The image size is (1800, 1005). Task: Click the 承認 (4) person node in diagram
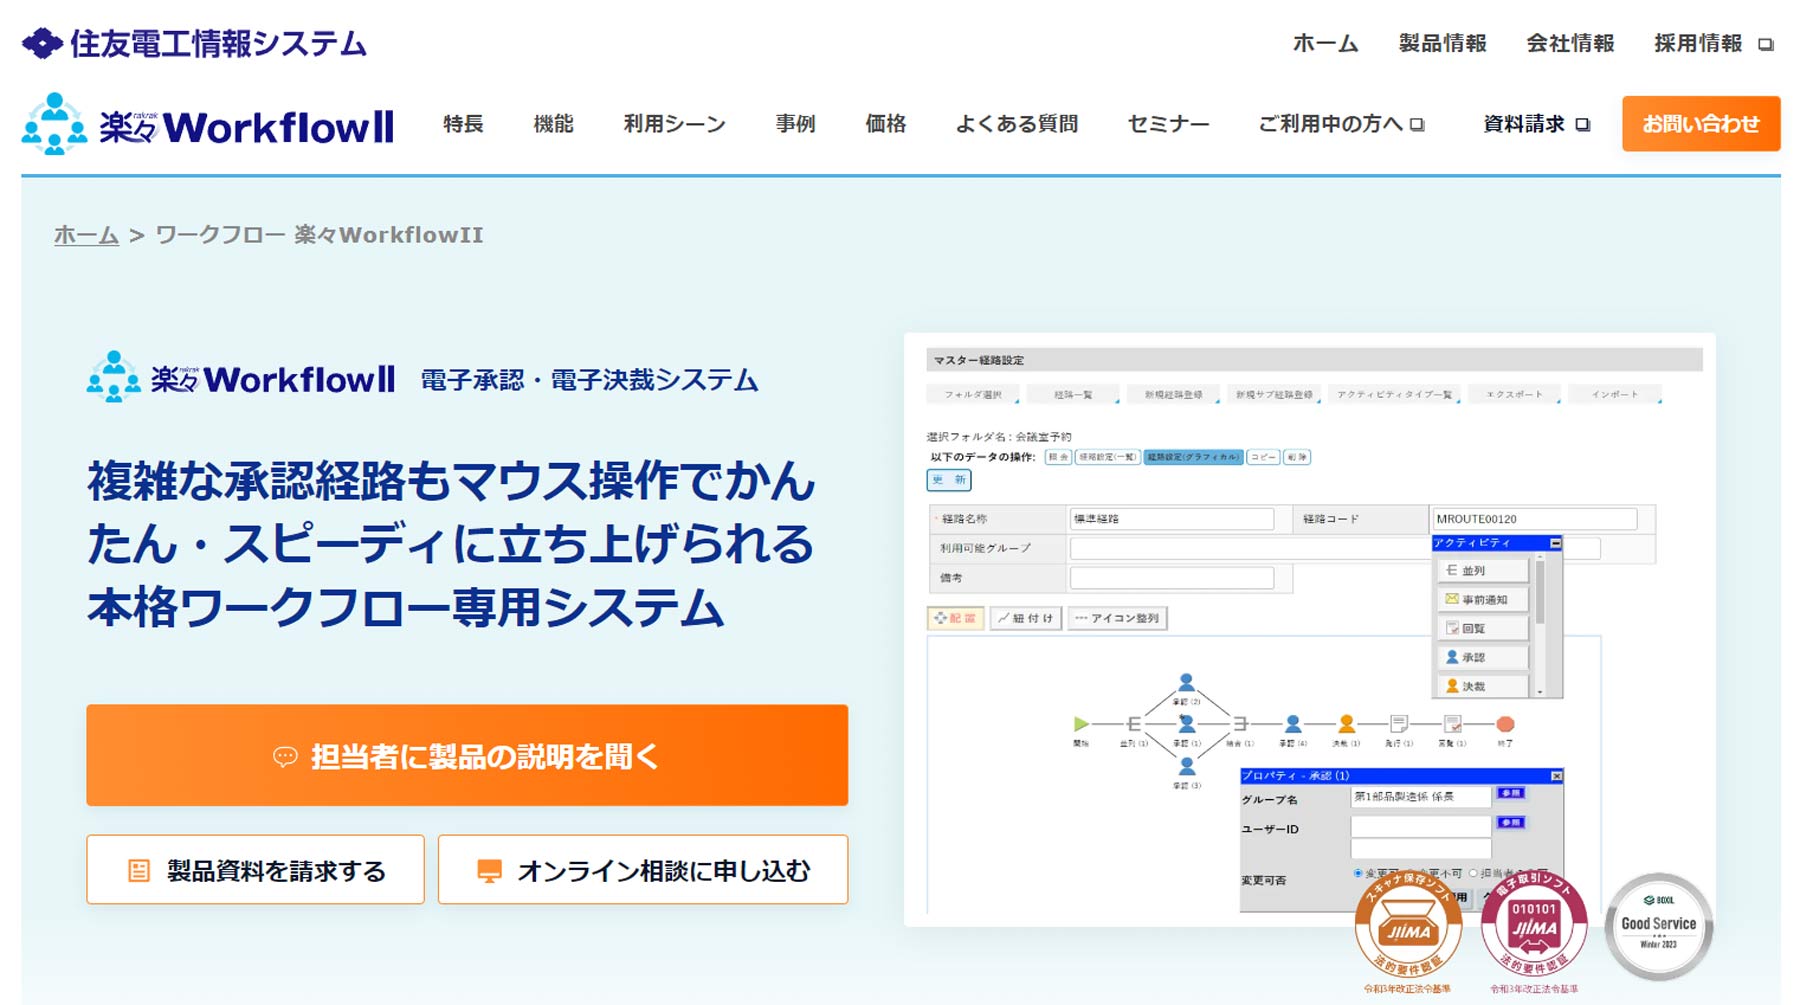pyautogui.click(x=1293, y=723)
